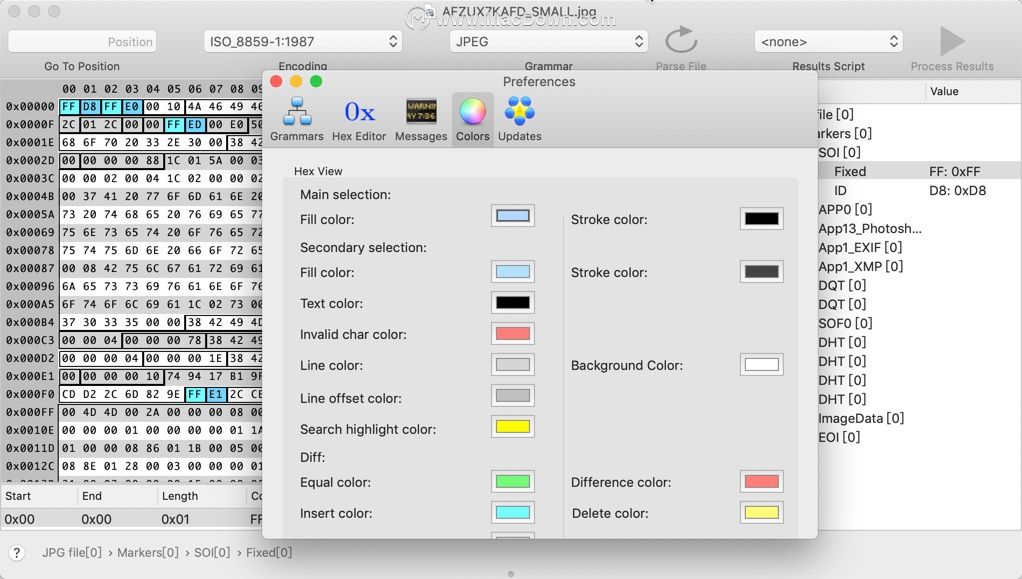Open the Search highlight color swatch
The width and height of the screenshot is (1022, 579).
(x=513, y=428)
